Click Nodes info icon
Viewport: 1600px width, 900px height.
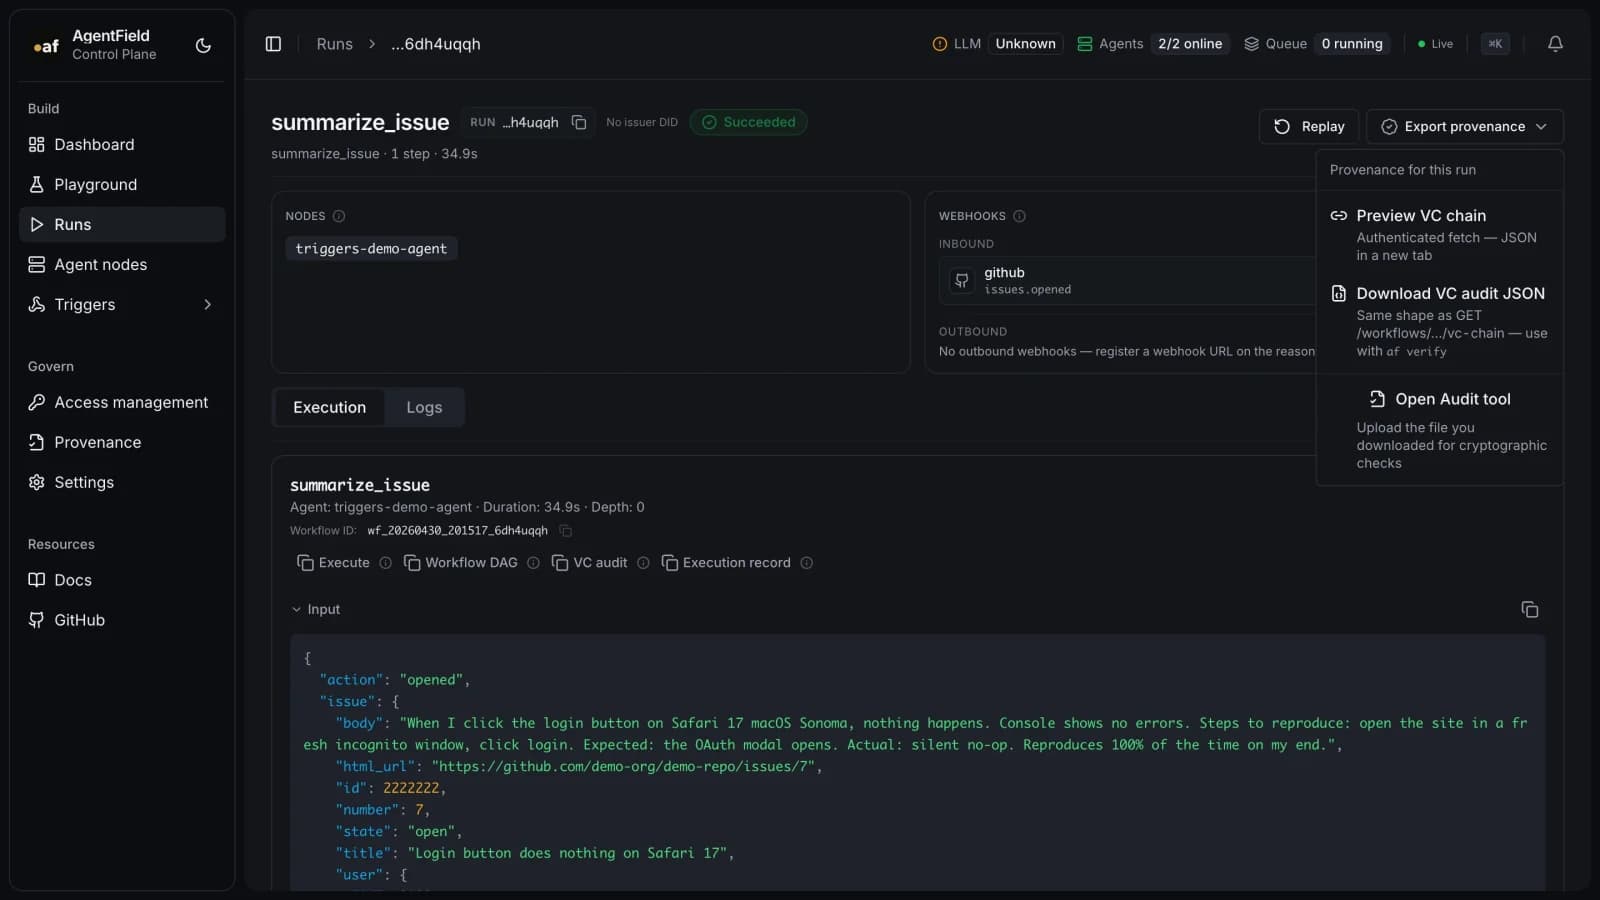(x=339, y=216)
